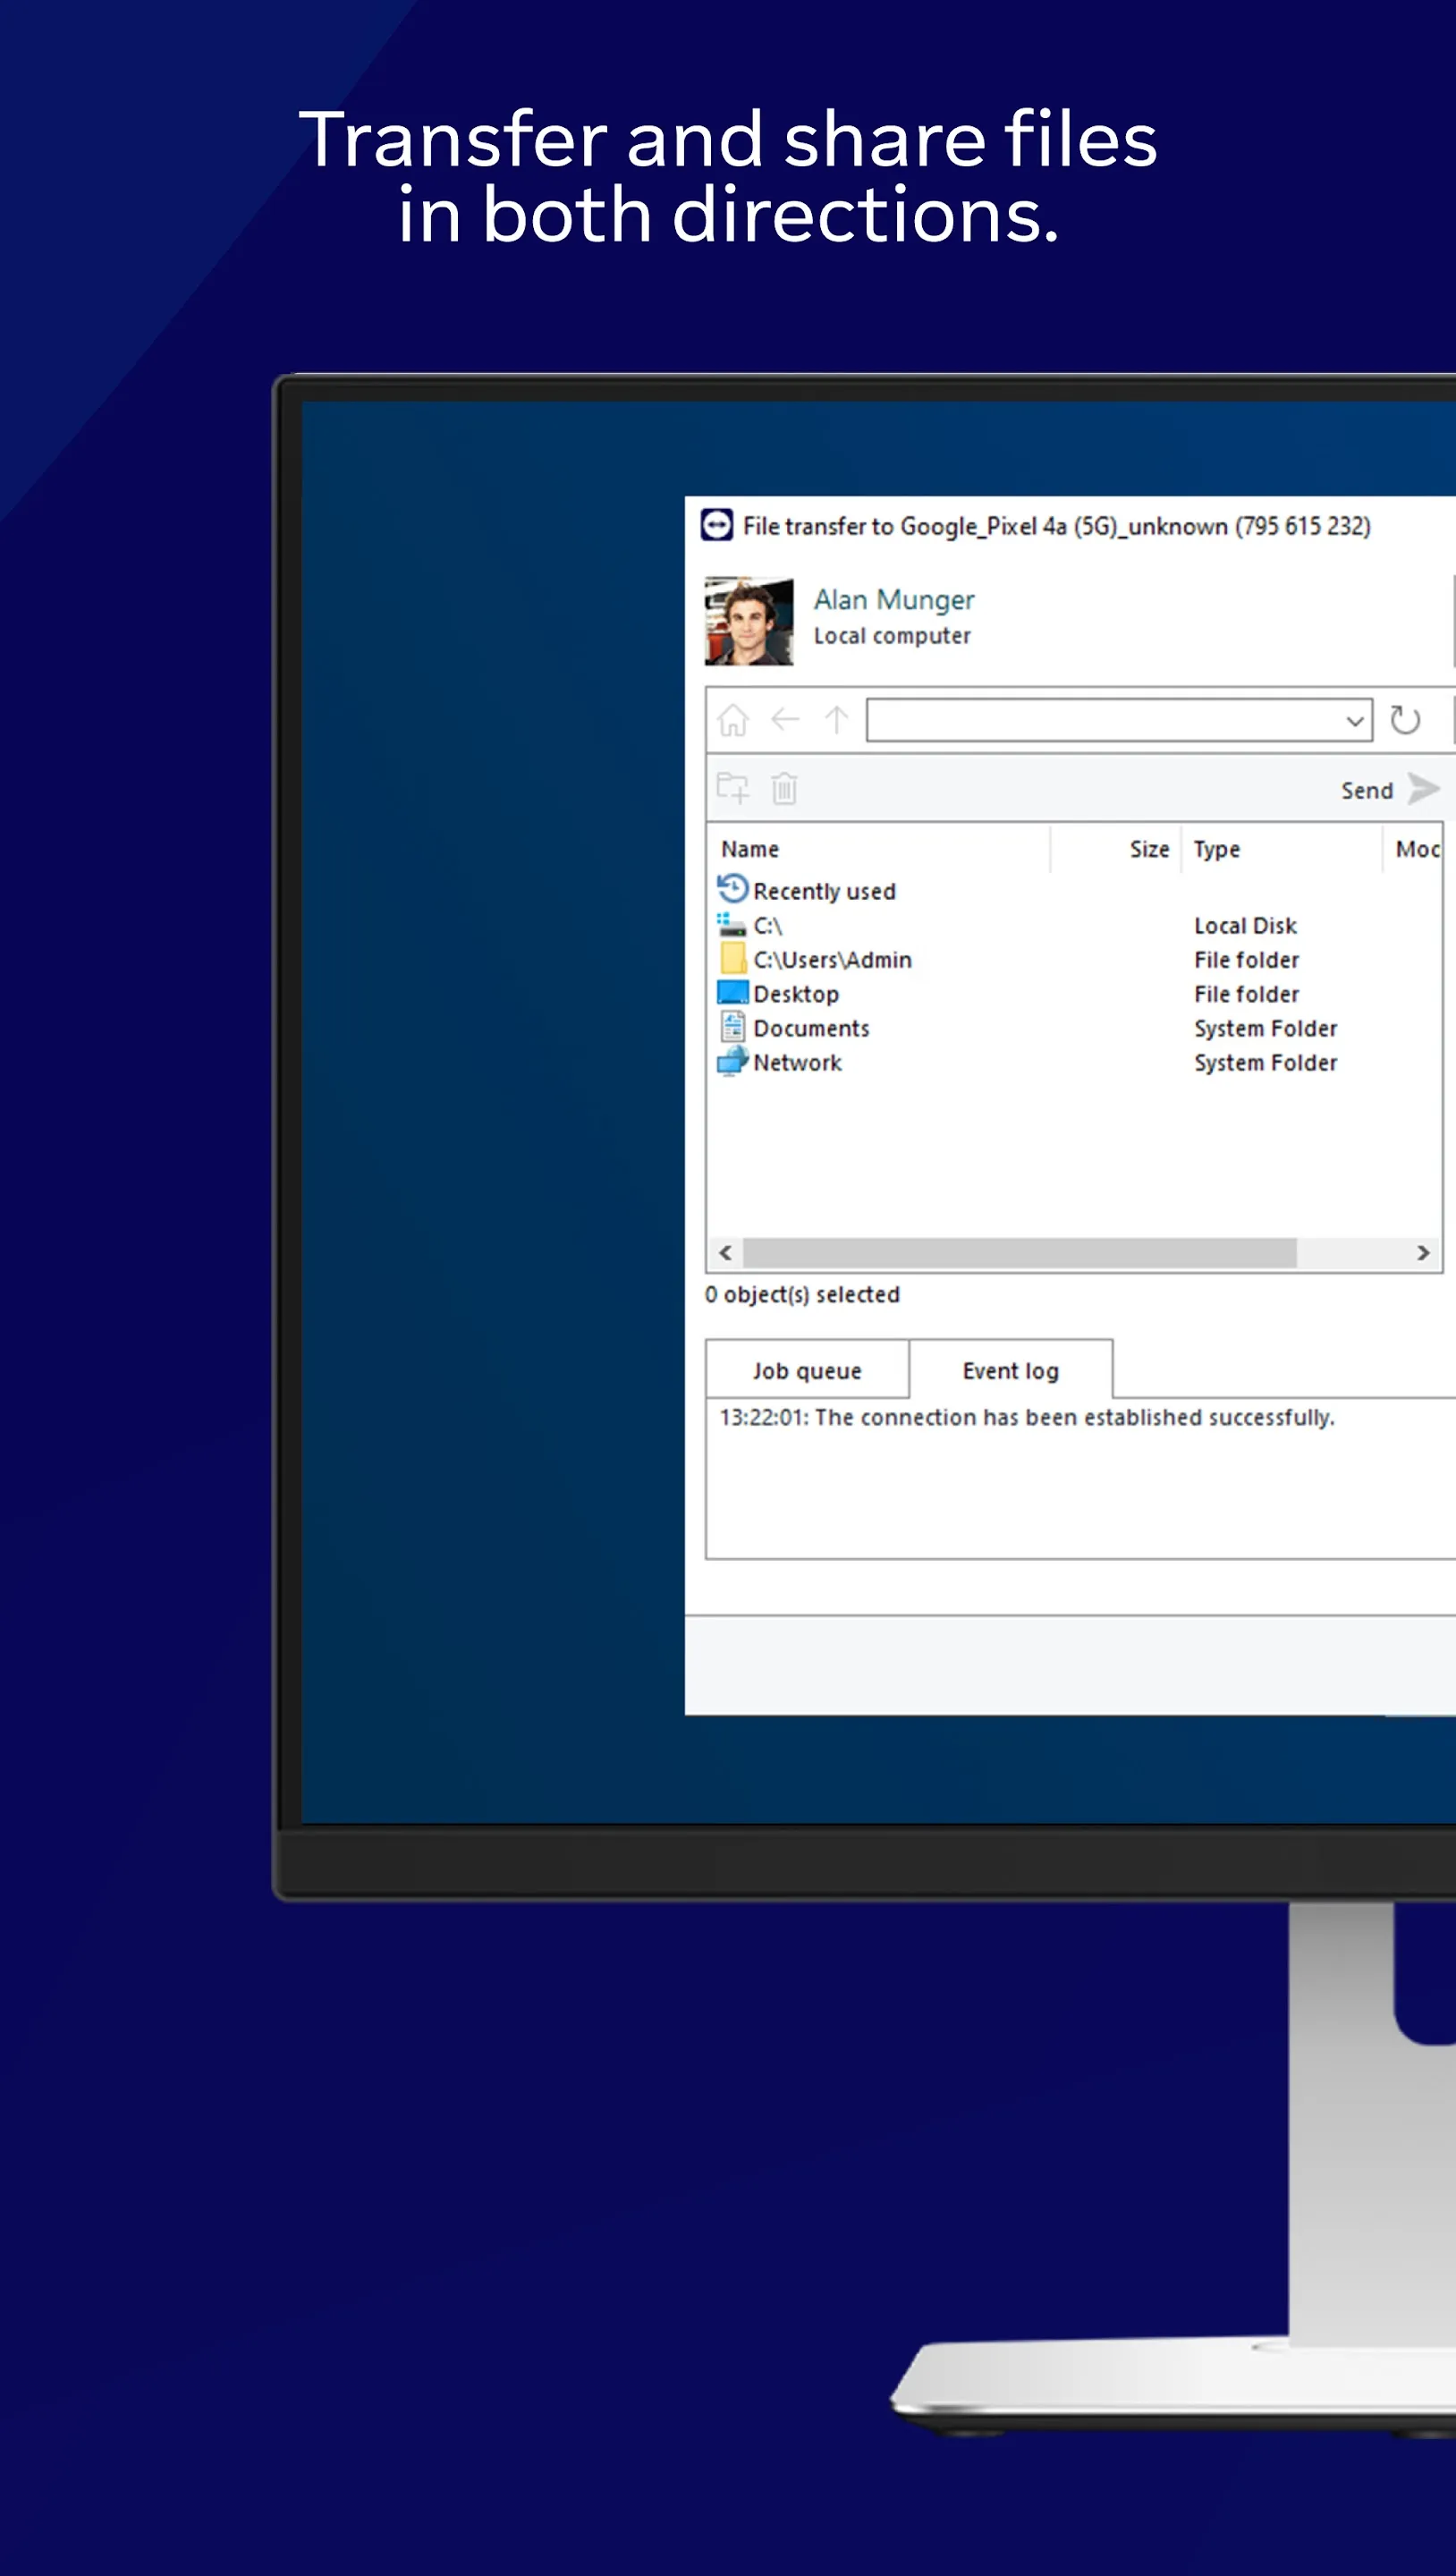
Task: Refresh the folder view
Action: tap(1405, 719)
